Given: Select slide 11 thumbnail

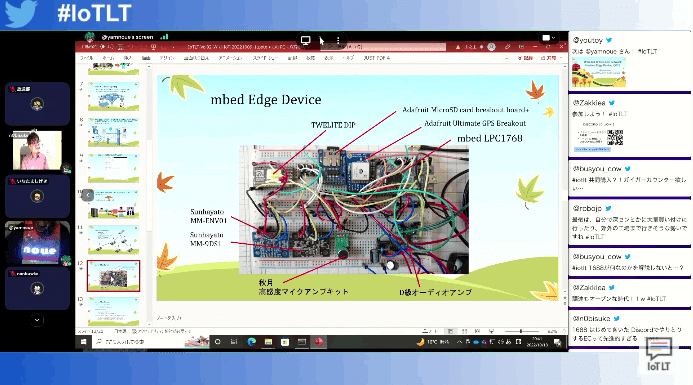Looking at the screenshot, I should click(x=113, y=240).
